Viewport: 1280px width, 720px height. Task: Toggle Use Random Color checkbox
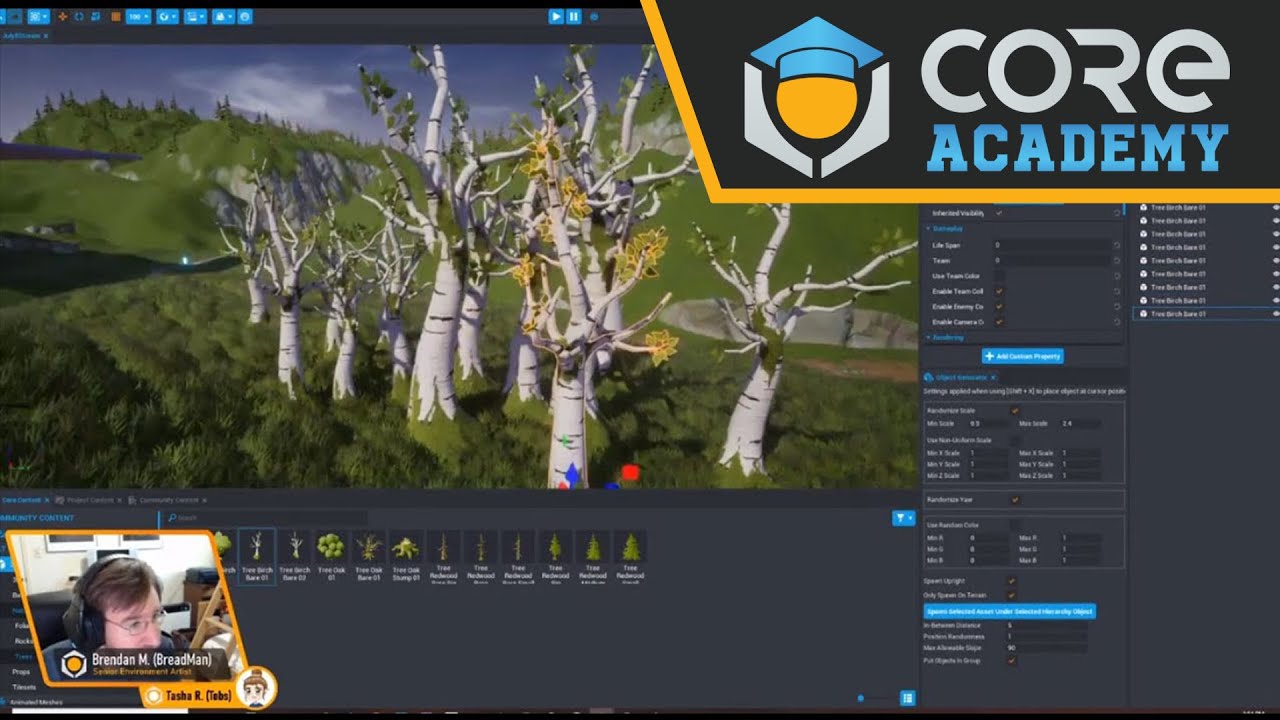1015,525
